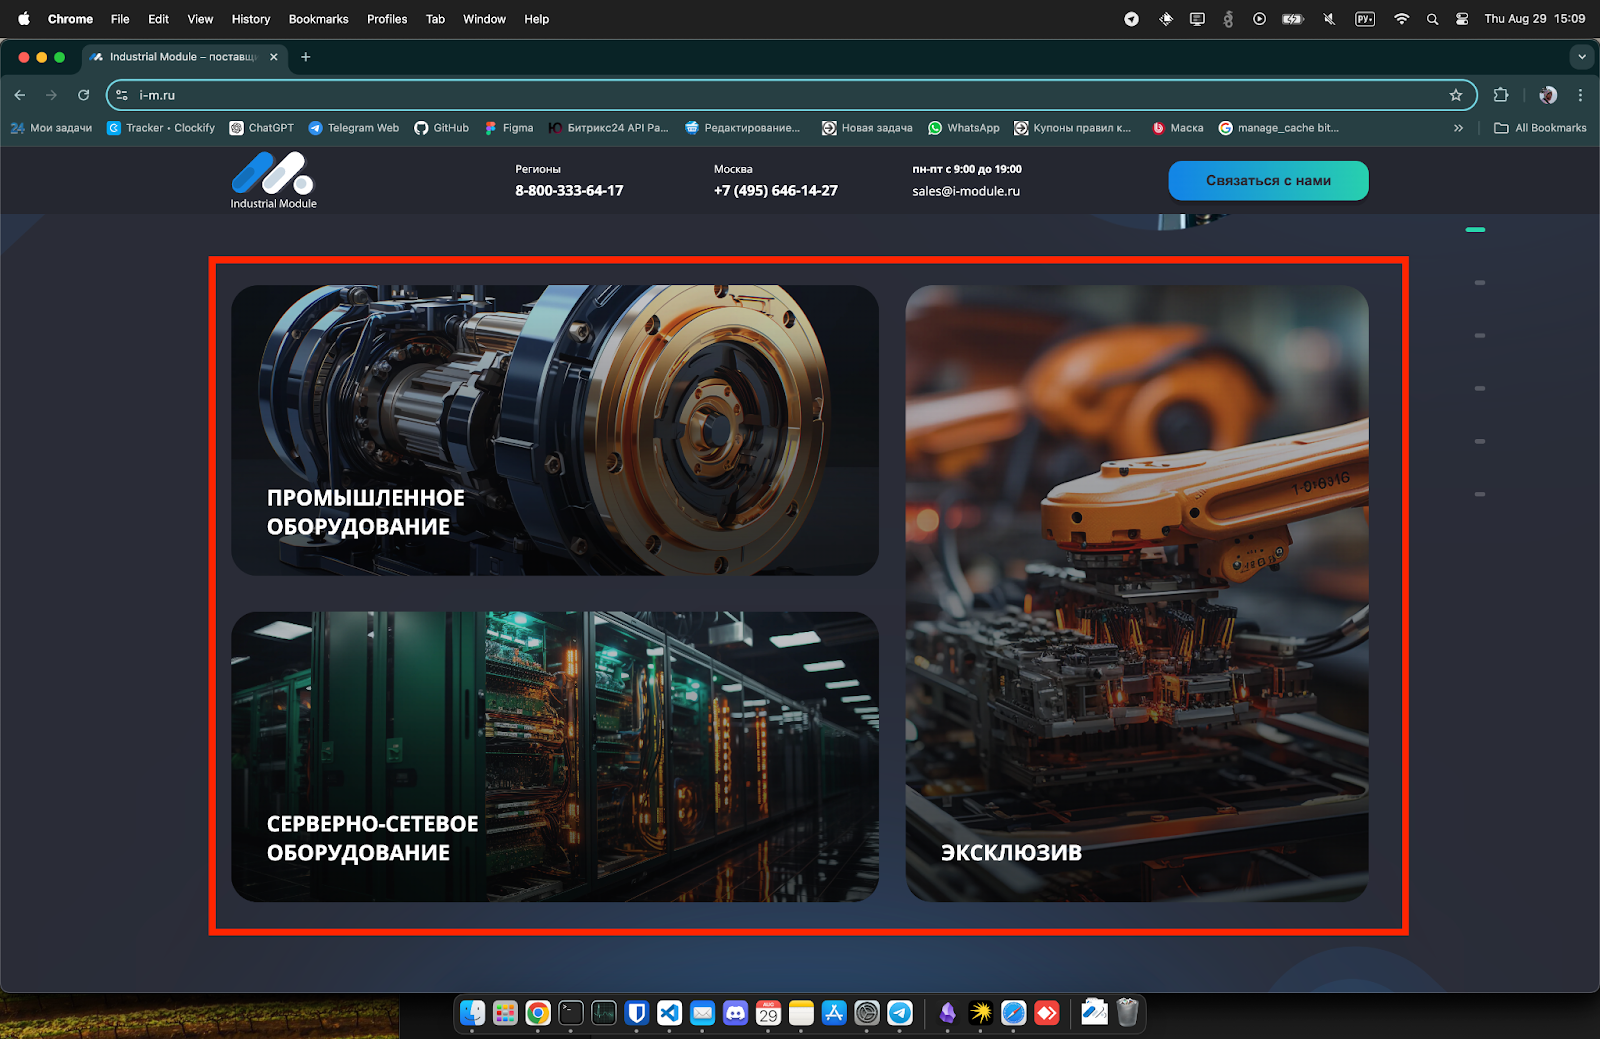Open the Profiles menu
The width and height of the screenshot is (1600, 1039).
click(387, 19)
